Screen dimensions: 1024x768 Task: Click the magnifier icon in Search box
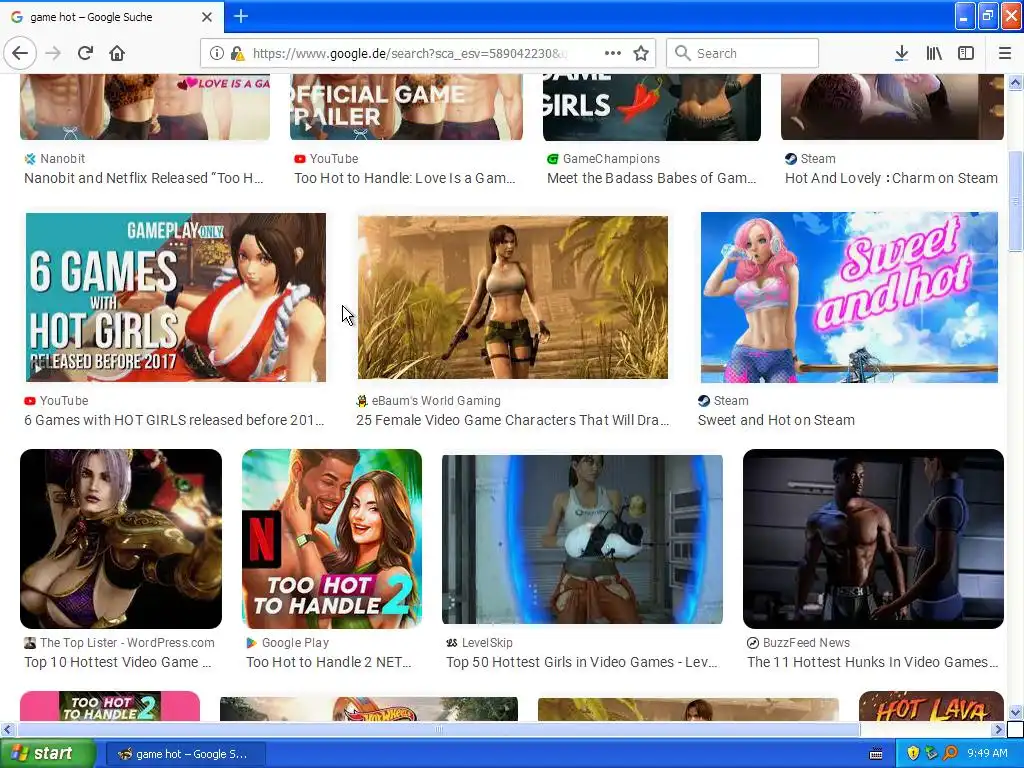682,53
